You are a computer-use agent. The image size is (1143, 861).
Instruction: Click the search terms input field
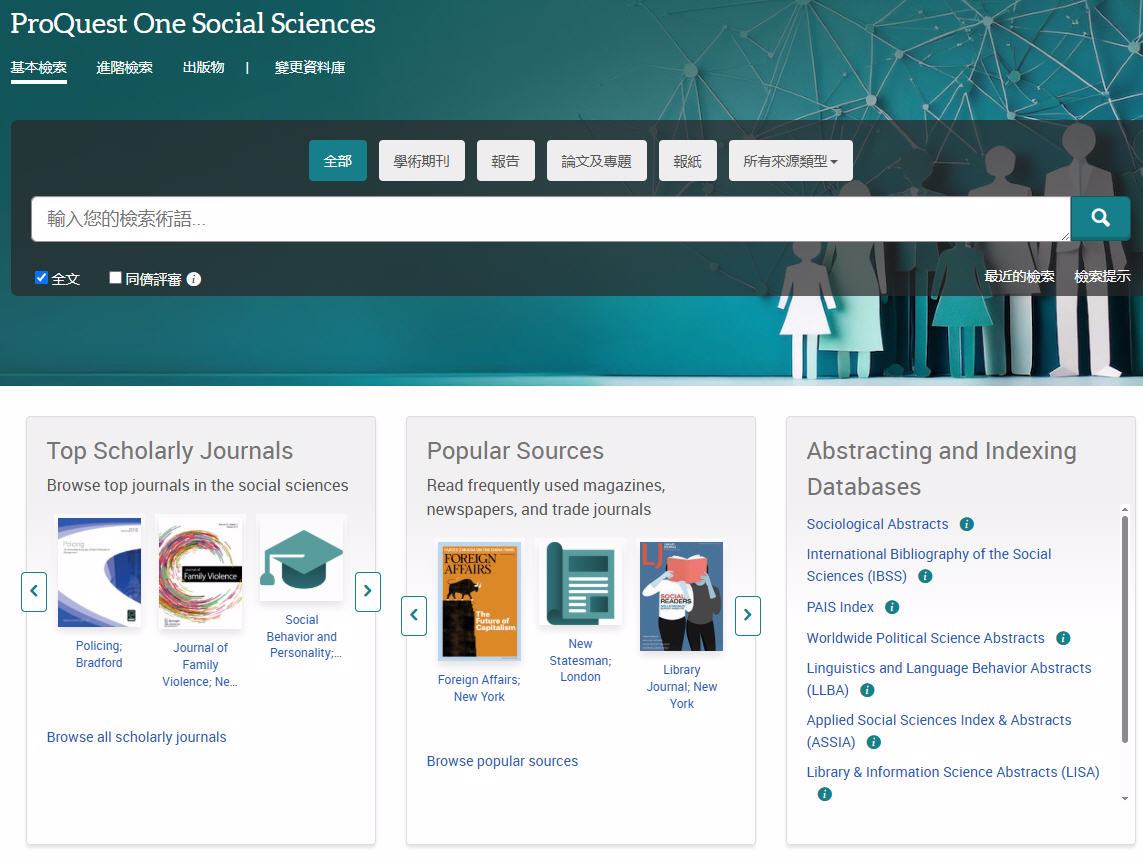(550, 219)
